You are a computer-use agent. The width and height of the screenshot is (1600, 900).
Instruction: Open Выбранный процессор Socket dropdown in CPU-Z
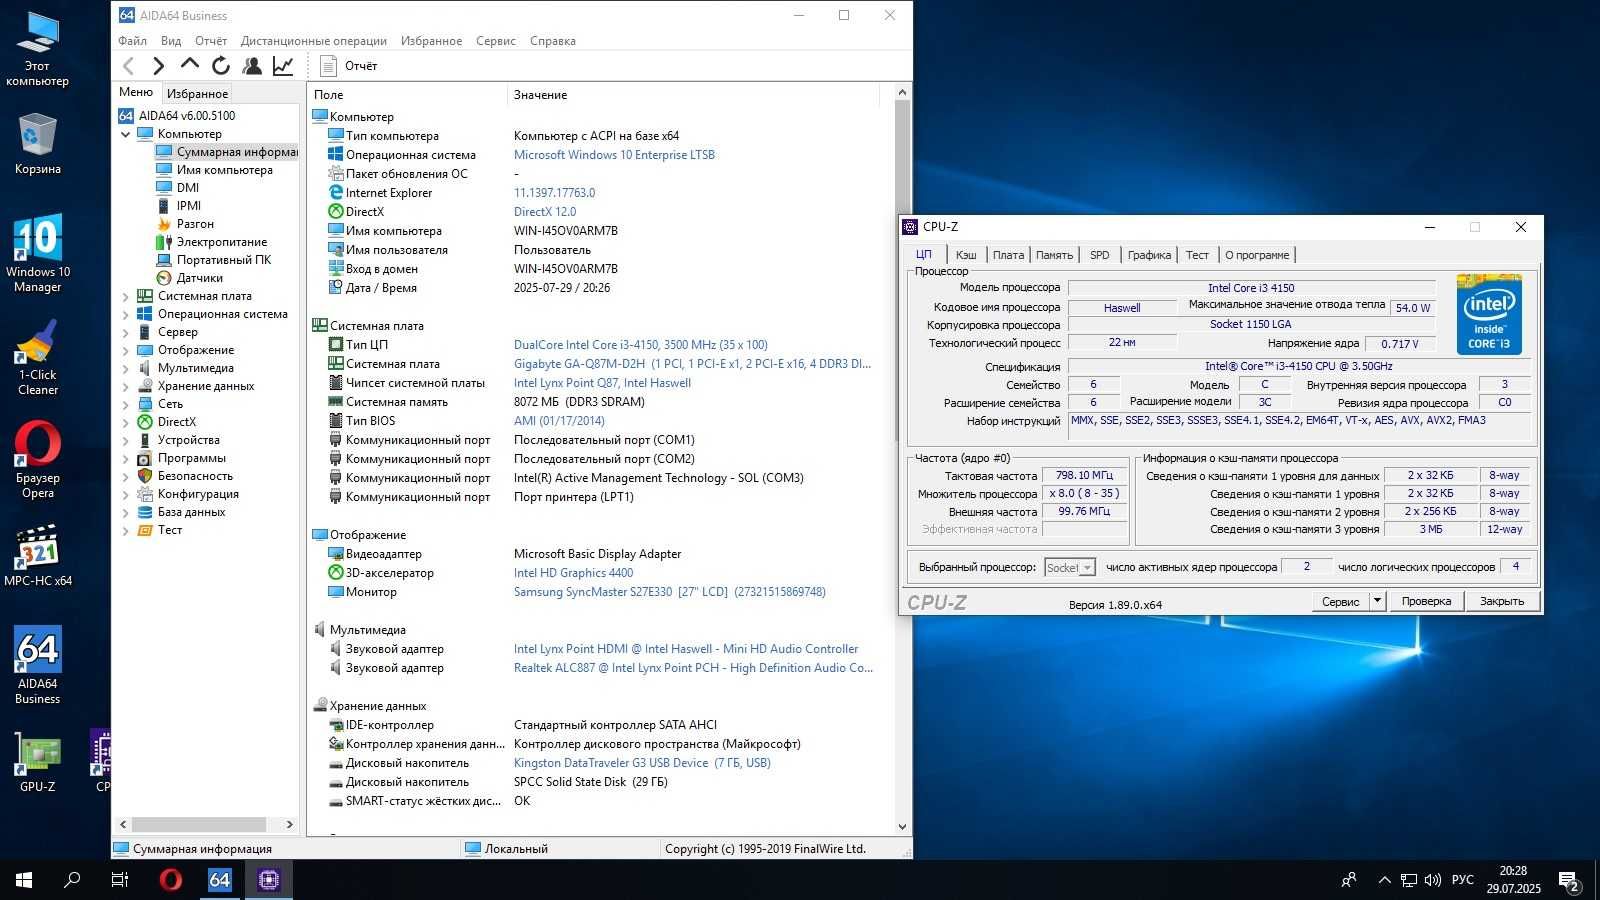[1070, 567]
